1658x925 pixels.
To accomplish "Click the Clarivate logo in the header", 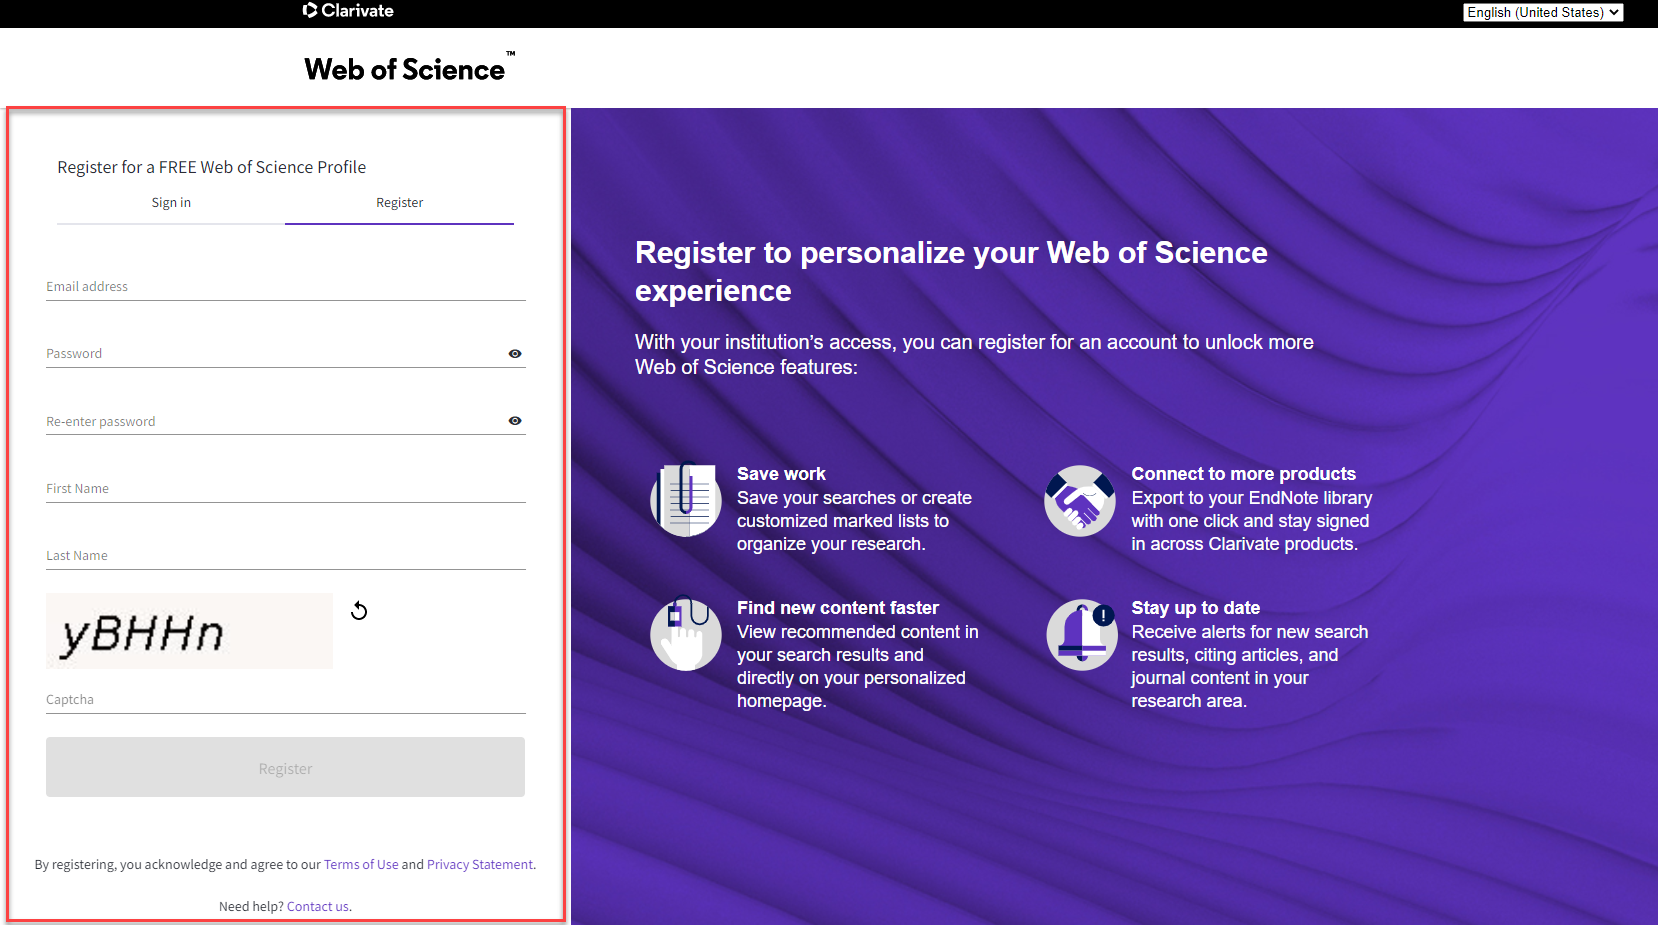I will point(347,11).
